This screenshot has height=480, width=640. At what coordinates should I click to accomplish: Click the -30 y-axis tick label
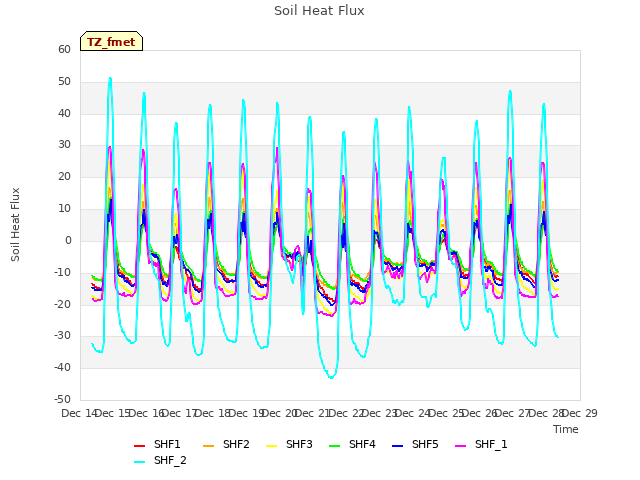(63, 336)
